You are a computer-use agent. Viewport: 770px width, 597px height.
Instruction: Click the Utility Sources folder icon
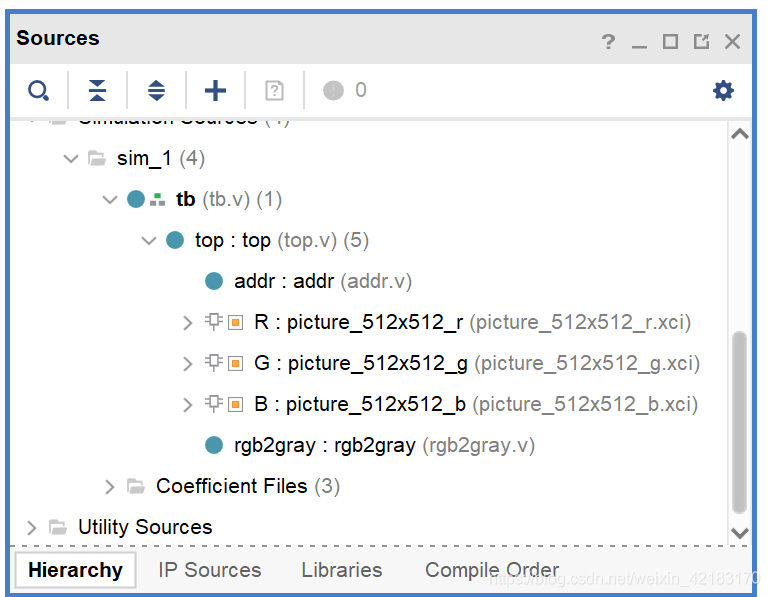click(58, 527)
